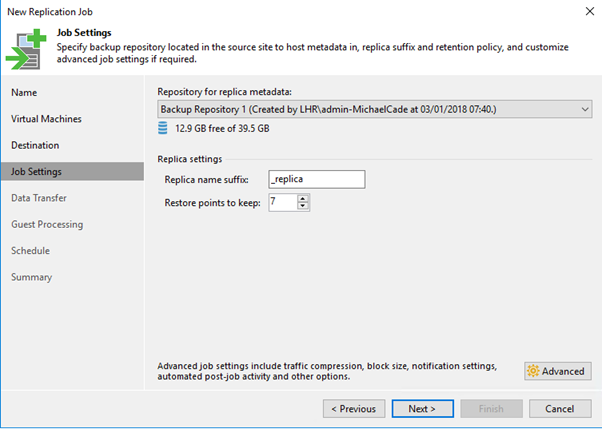Click the Cancel button

point(560,409)
